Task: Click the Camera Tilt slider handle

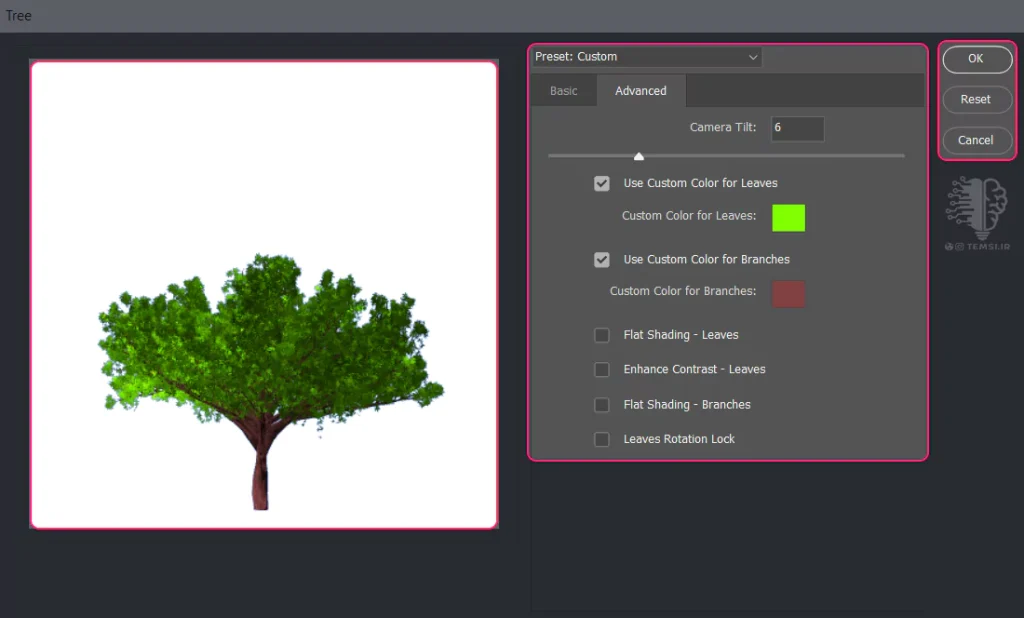Action: click(639, 156)
